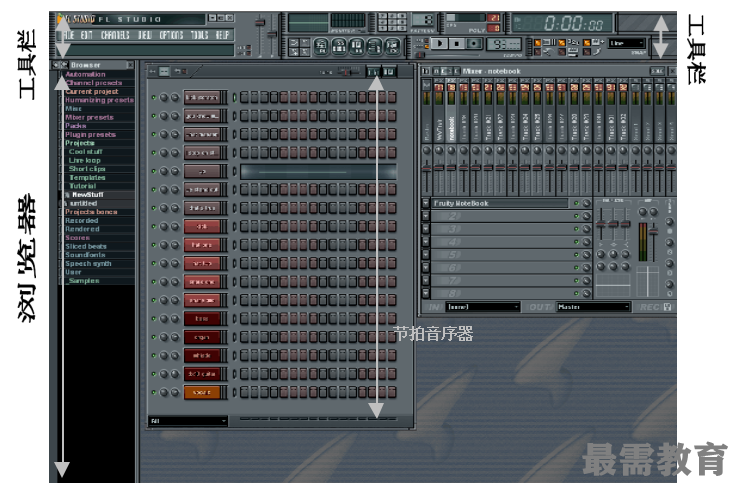
Task: Open the TOOLS menu
Action: pyautogui.click(x=199, y=35)
